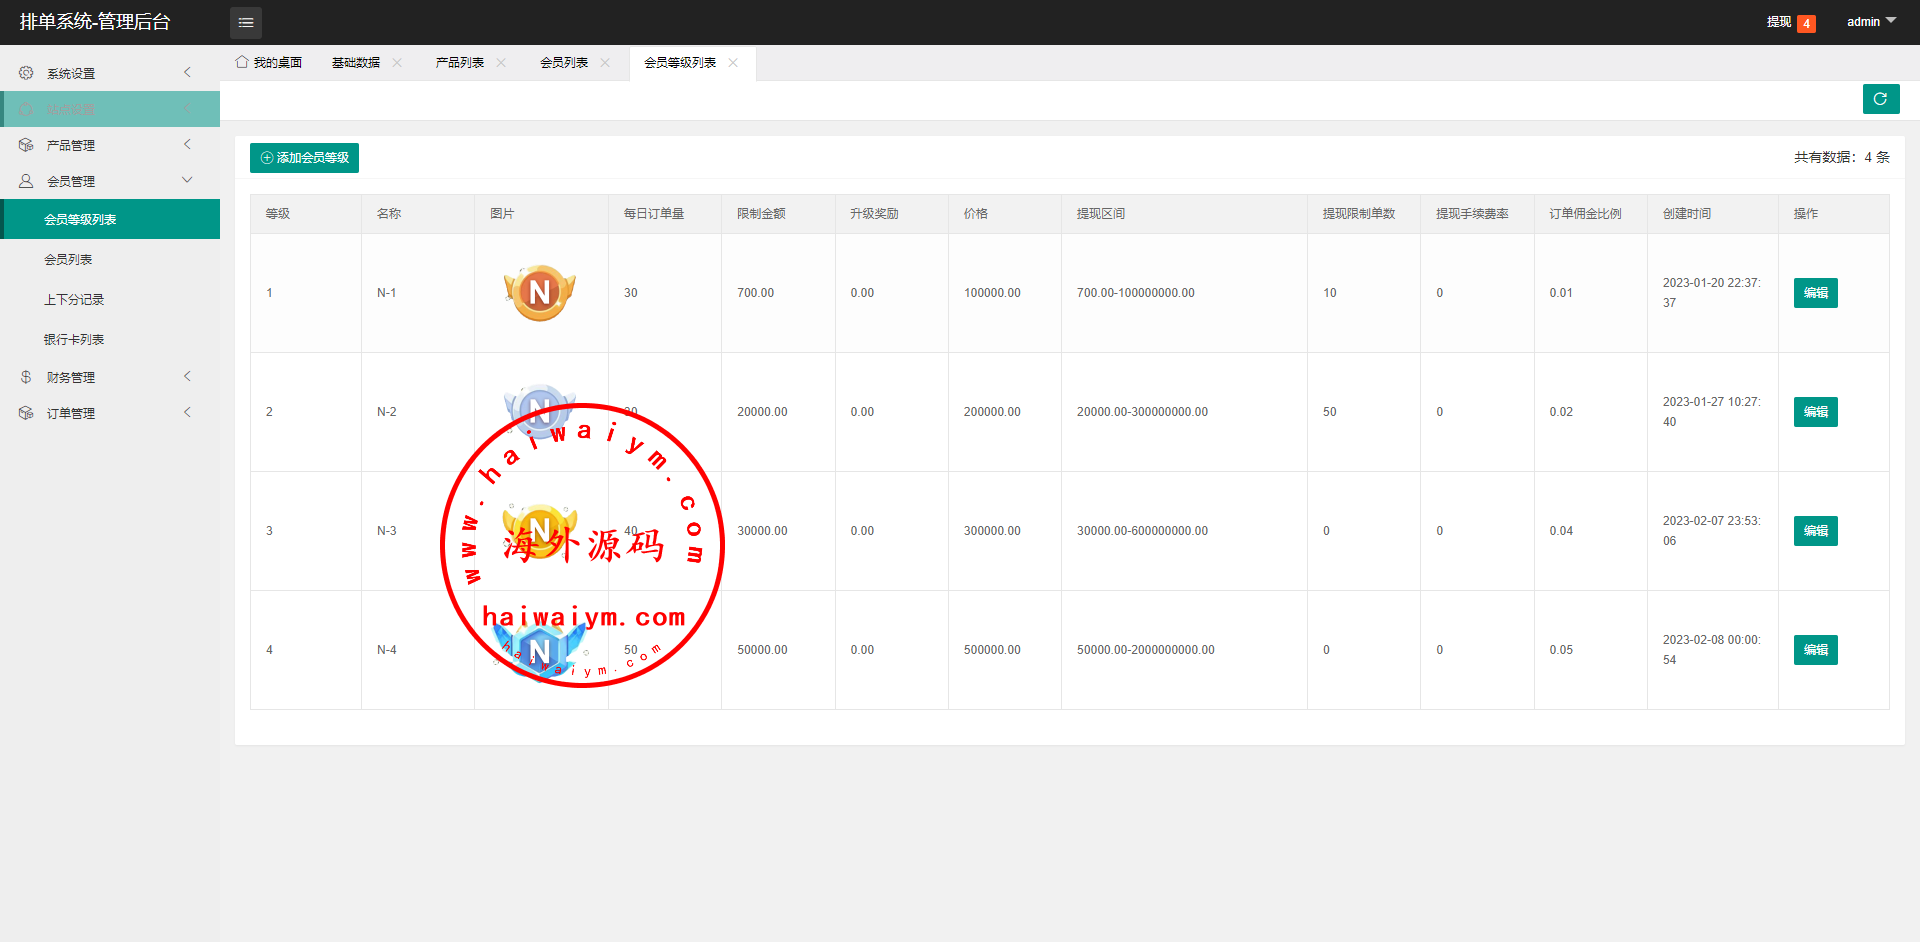
Task: Click the 提现 notification badge
Action: [x=1806, y=23]
